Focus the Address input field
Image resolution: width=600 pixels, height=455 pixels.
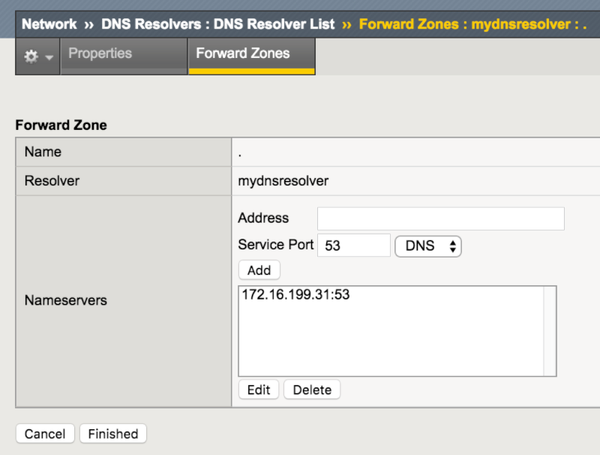pos(440,218)
